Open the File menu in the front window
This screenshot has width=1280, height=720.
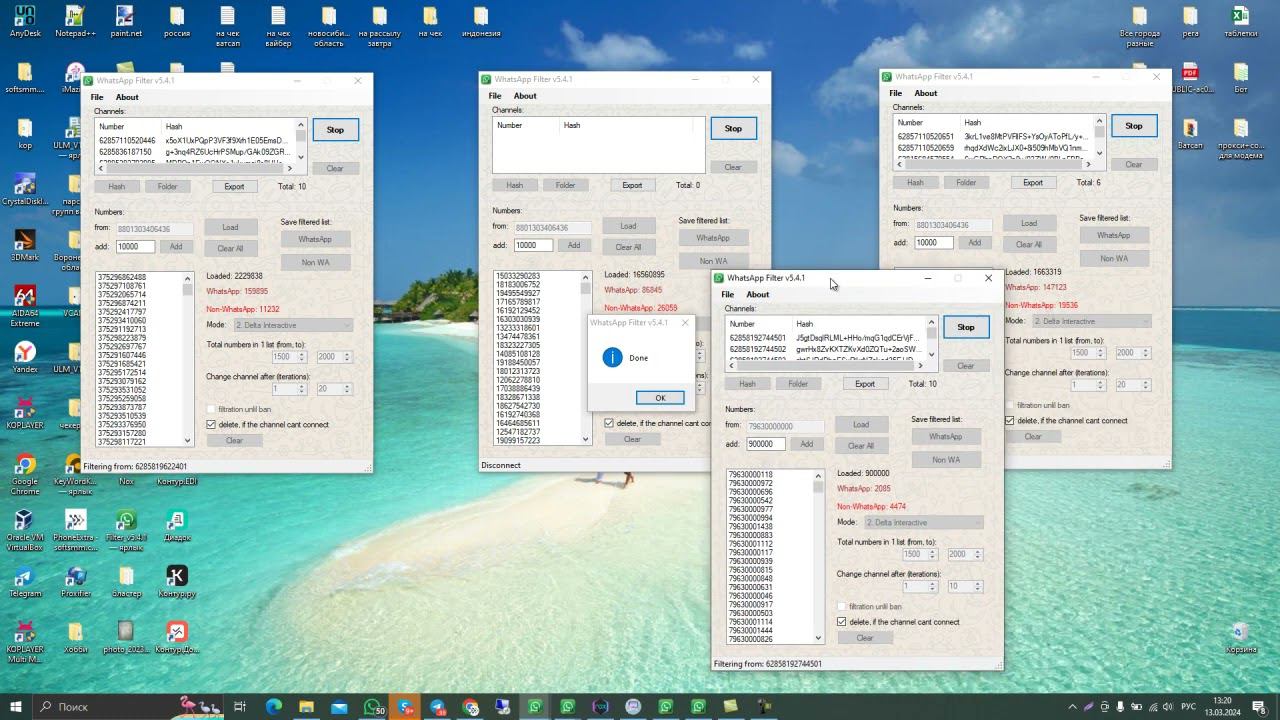tap(728, 294)
